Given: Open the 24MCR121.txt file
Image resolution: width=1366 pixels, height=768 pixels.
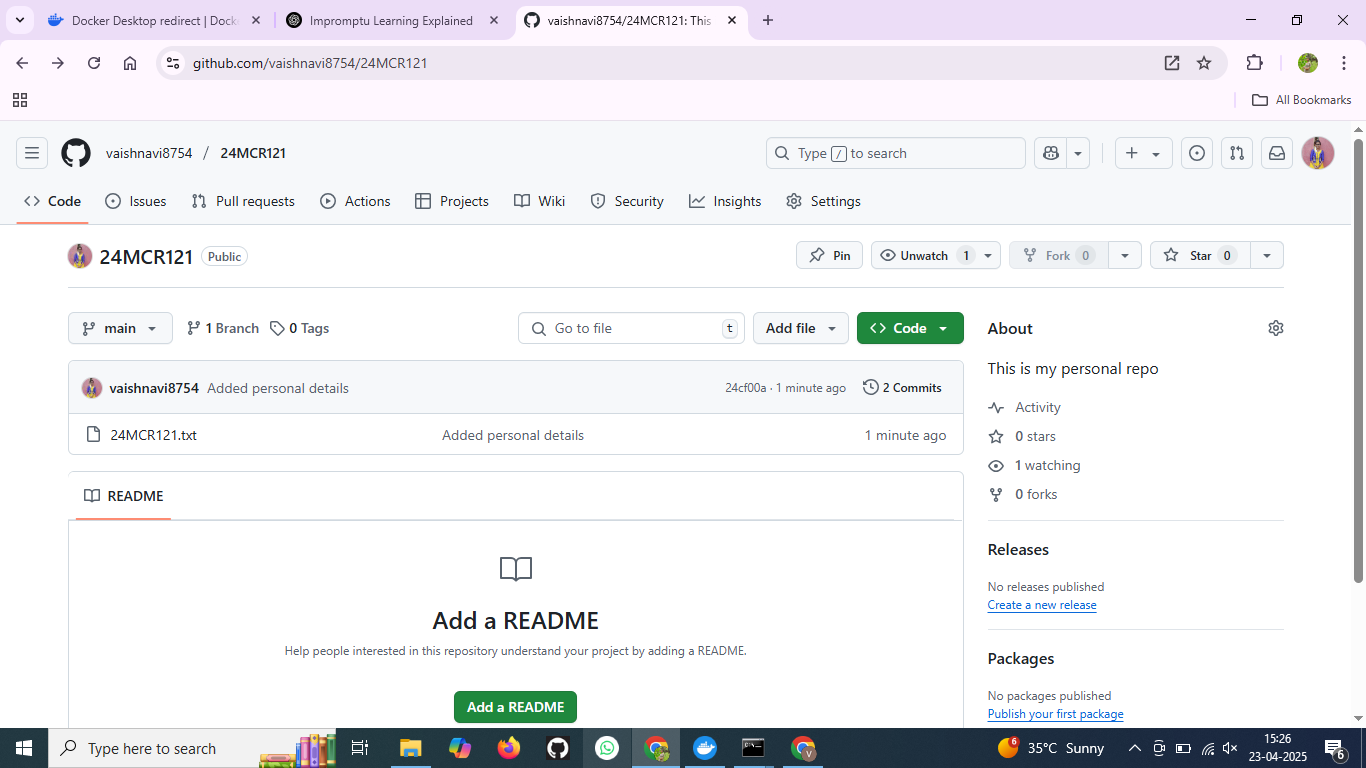Looking at the screenshot, I should pos(153,435).
